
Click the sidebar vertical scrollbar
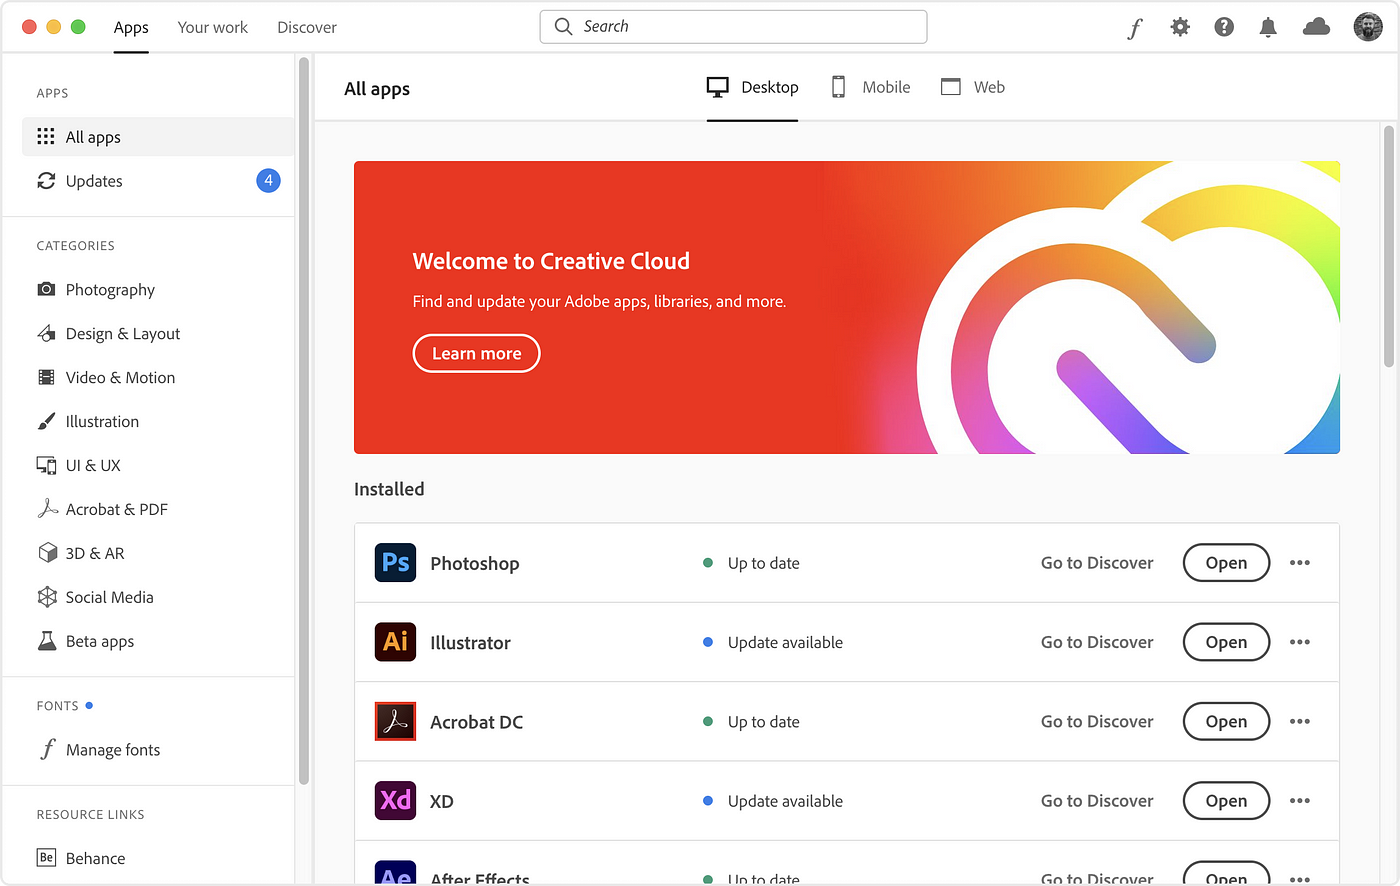(x=303, y=420)
